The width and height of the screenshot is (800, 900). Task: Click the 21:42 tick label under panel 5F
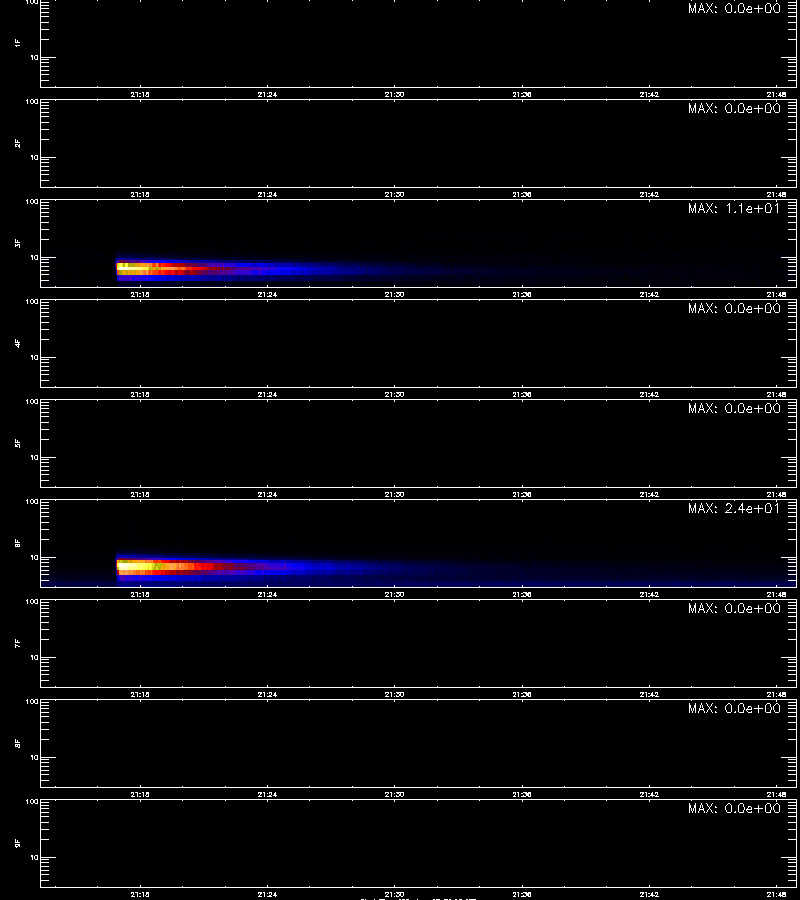(649, 494)
